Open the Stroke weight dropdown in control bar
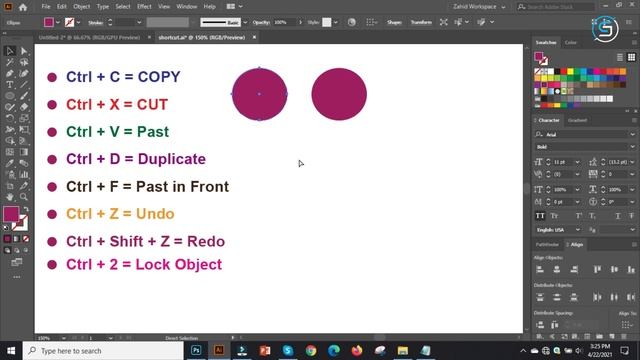Image resolution: width=640 pixels, height=360 pixels. click(139, 22)
